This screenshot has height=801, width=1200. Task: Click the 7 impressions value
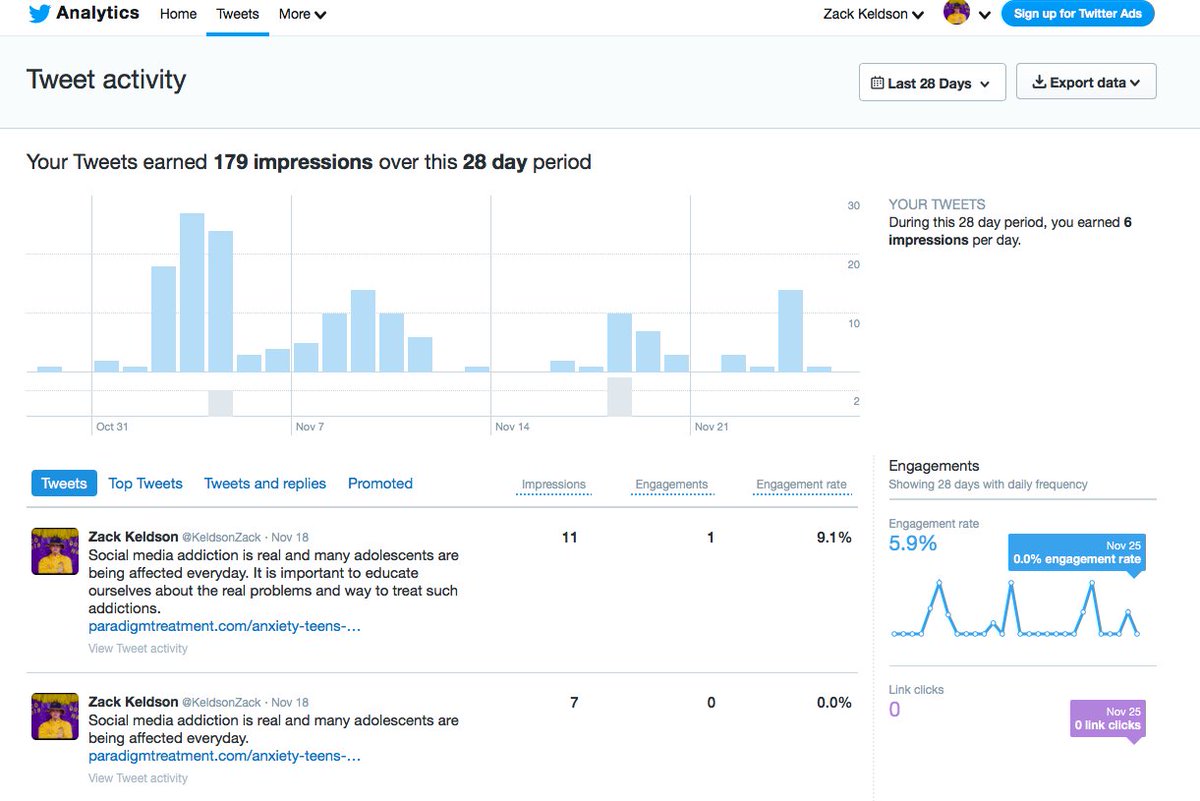pyautogui.click(x=574, y=702)
